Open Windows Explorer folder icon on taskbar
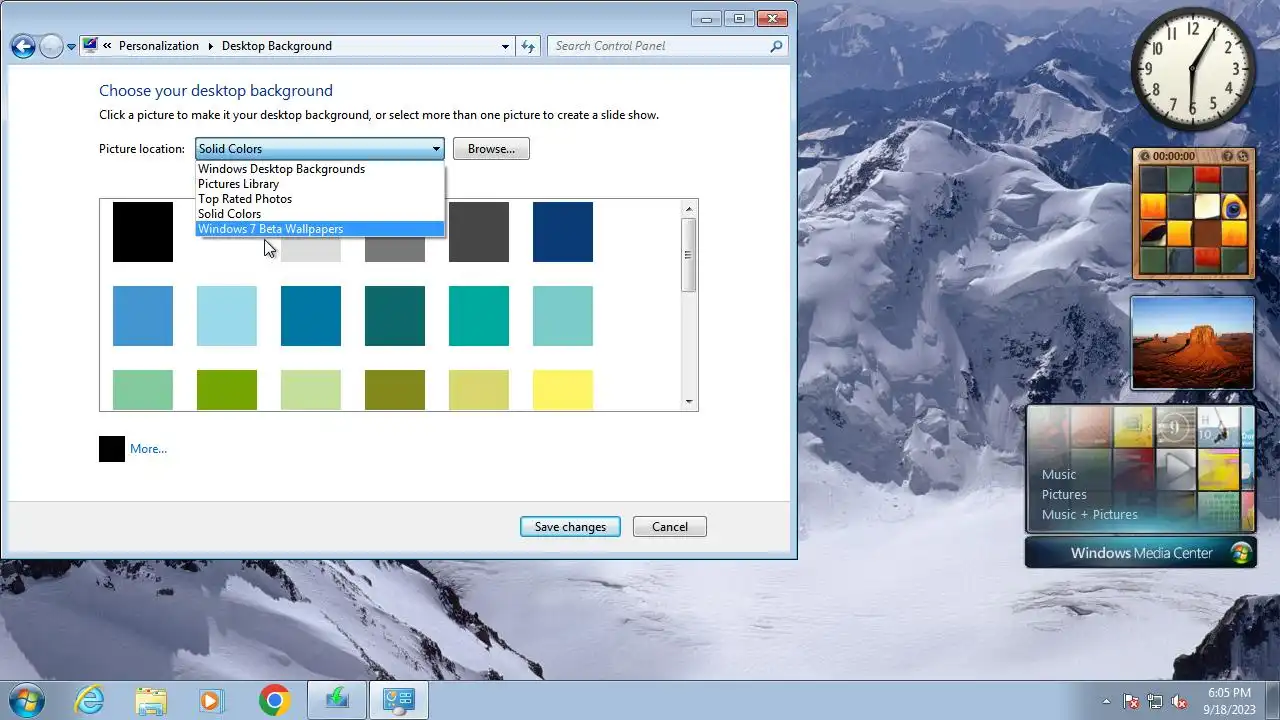This screenshot has width=1280, height=720. tap(151, 700)
